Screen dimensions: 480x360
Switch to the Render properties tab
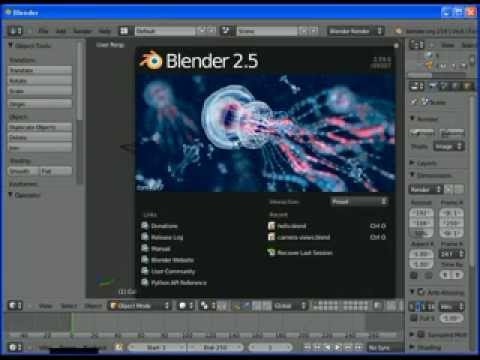pyautogui.click(x=433, y=86)
